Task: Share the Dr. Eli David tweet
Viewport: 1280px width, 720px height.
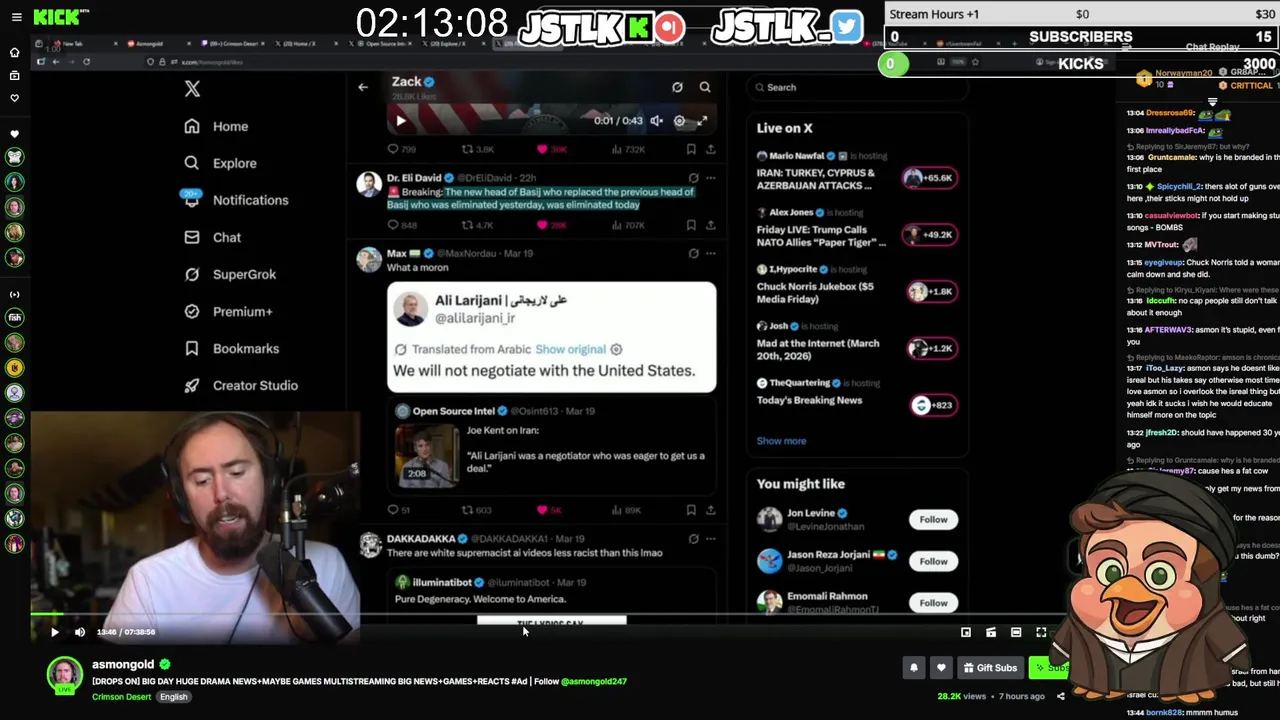Action: point(710,225)
